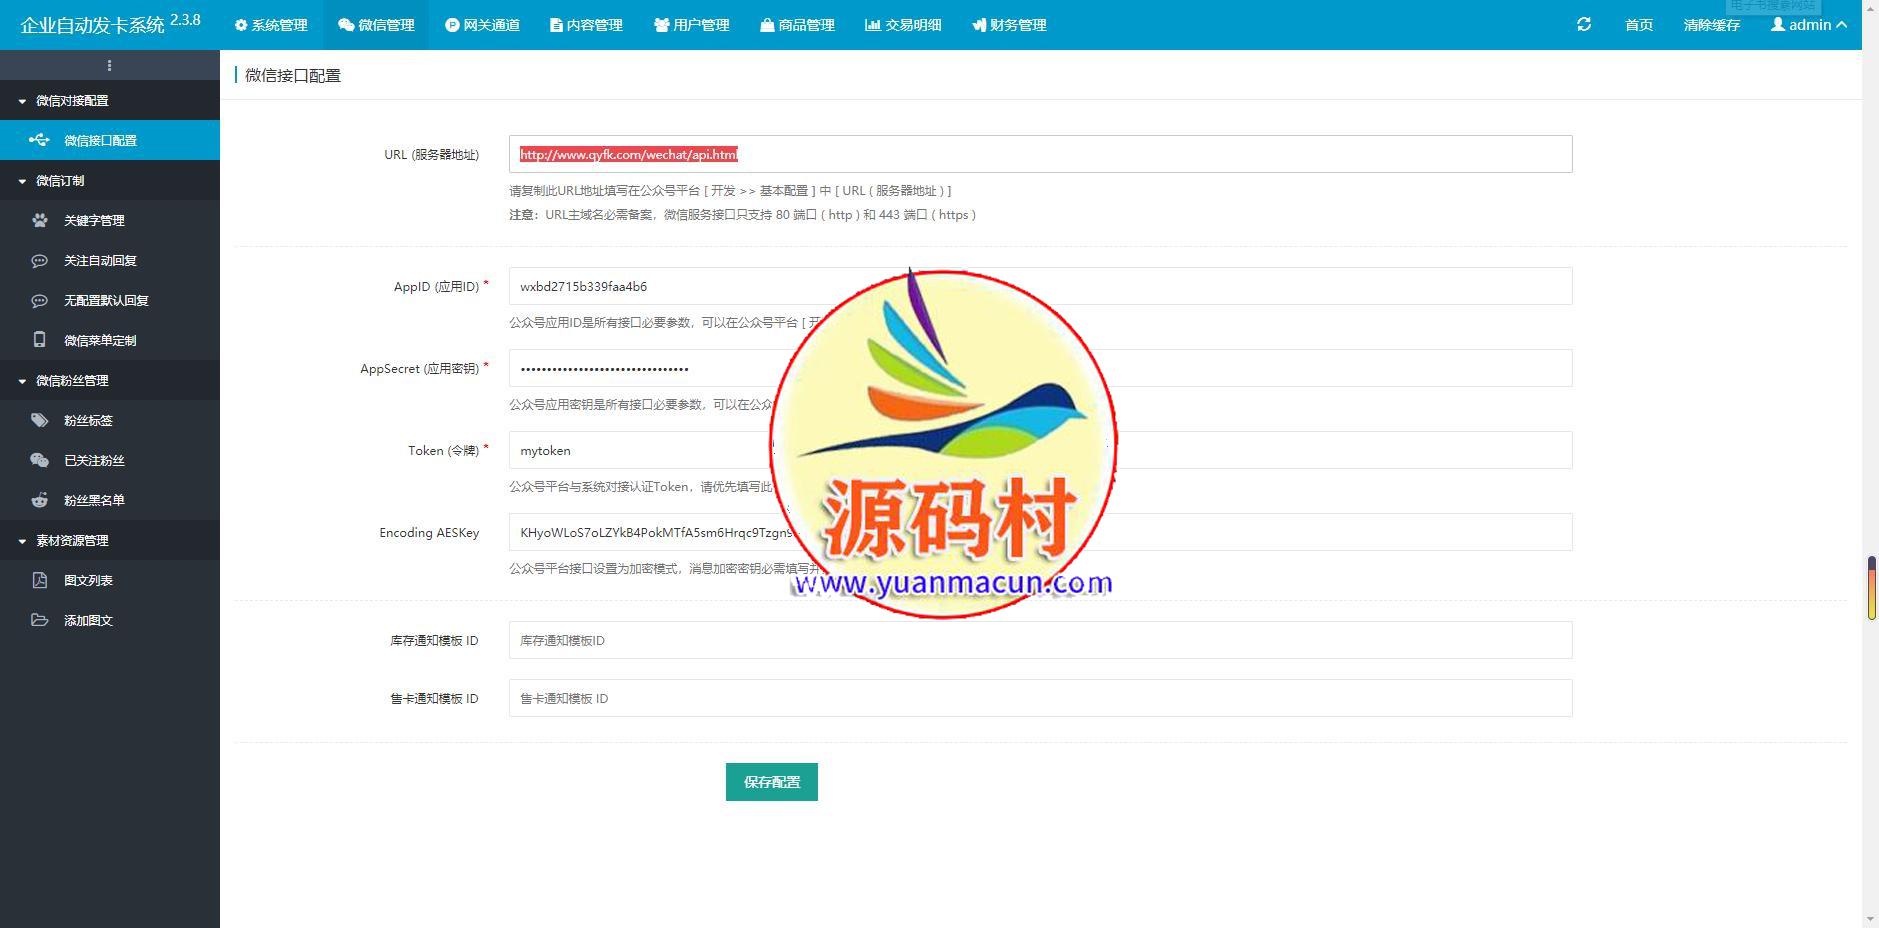
Task: Open 已关注粉丝 WeChat icon item
Action: (94, 460)
